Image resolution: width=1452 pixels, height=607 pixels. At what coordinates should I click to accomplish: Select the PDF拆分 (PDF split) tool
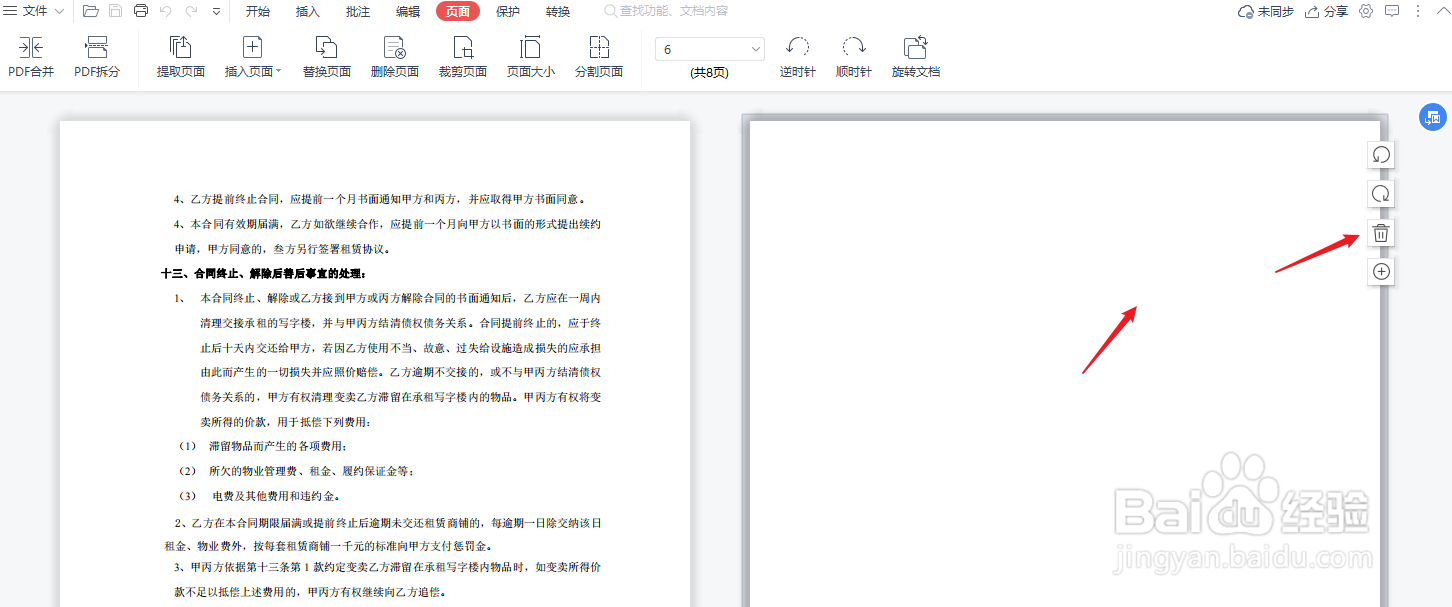coord(96,55)
